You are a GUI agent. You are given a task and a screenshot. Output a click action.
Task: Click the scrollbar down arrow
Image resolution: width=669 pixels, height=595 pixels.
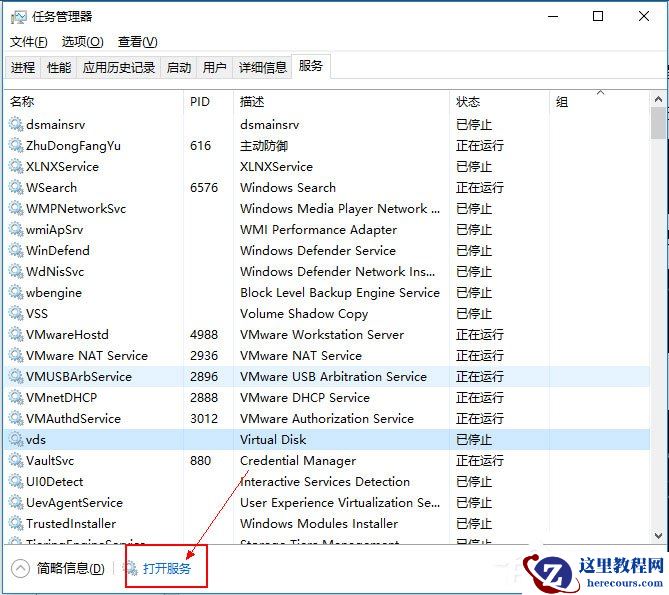658,535
